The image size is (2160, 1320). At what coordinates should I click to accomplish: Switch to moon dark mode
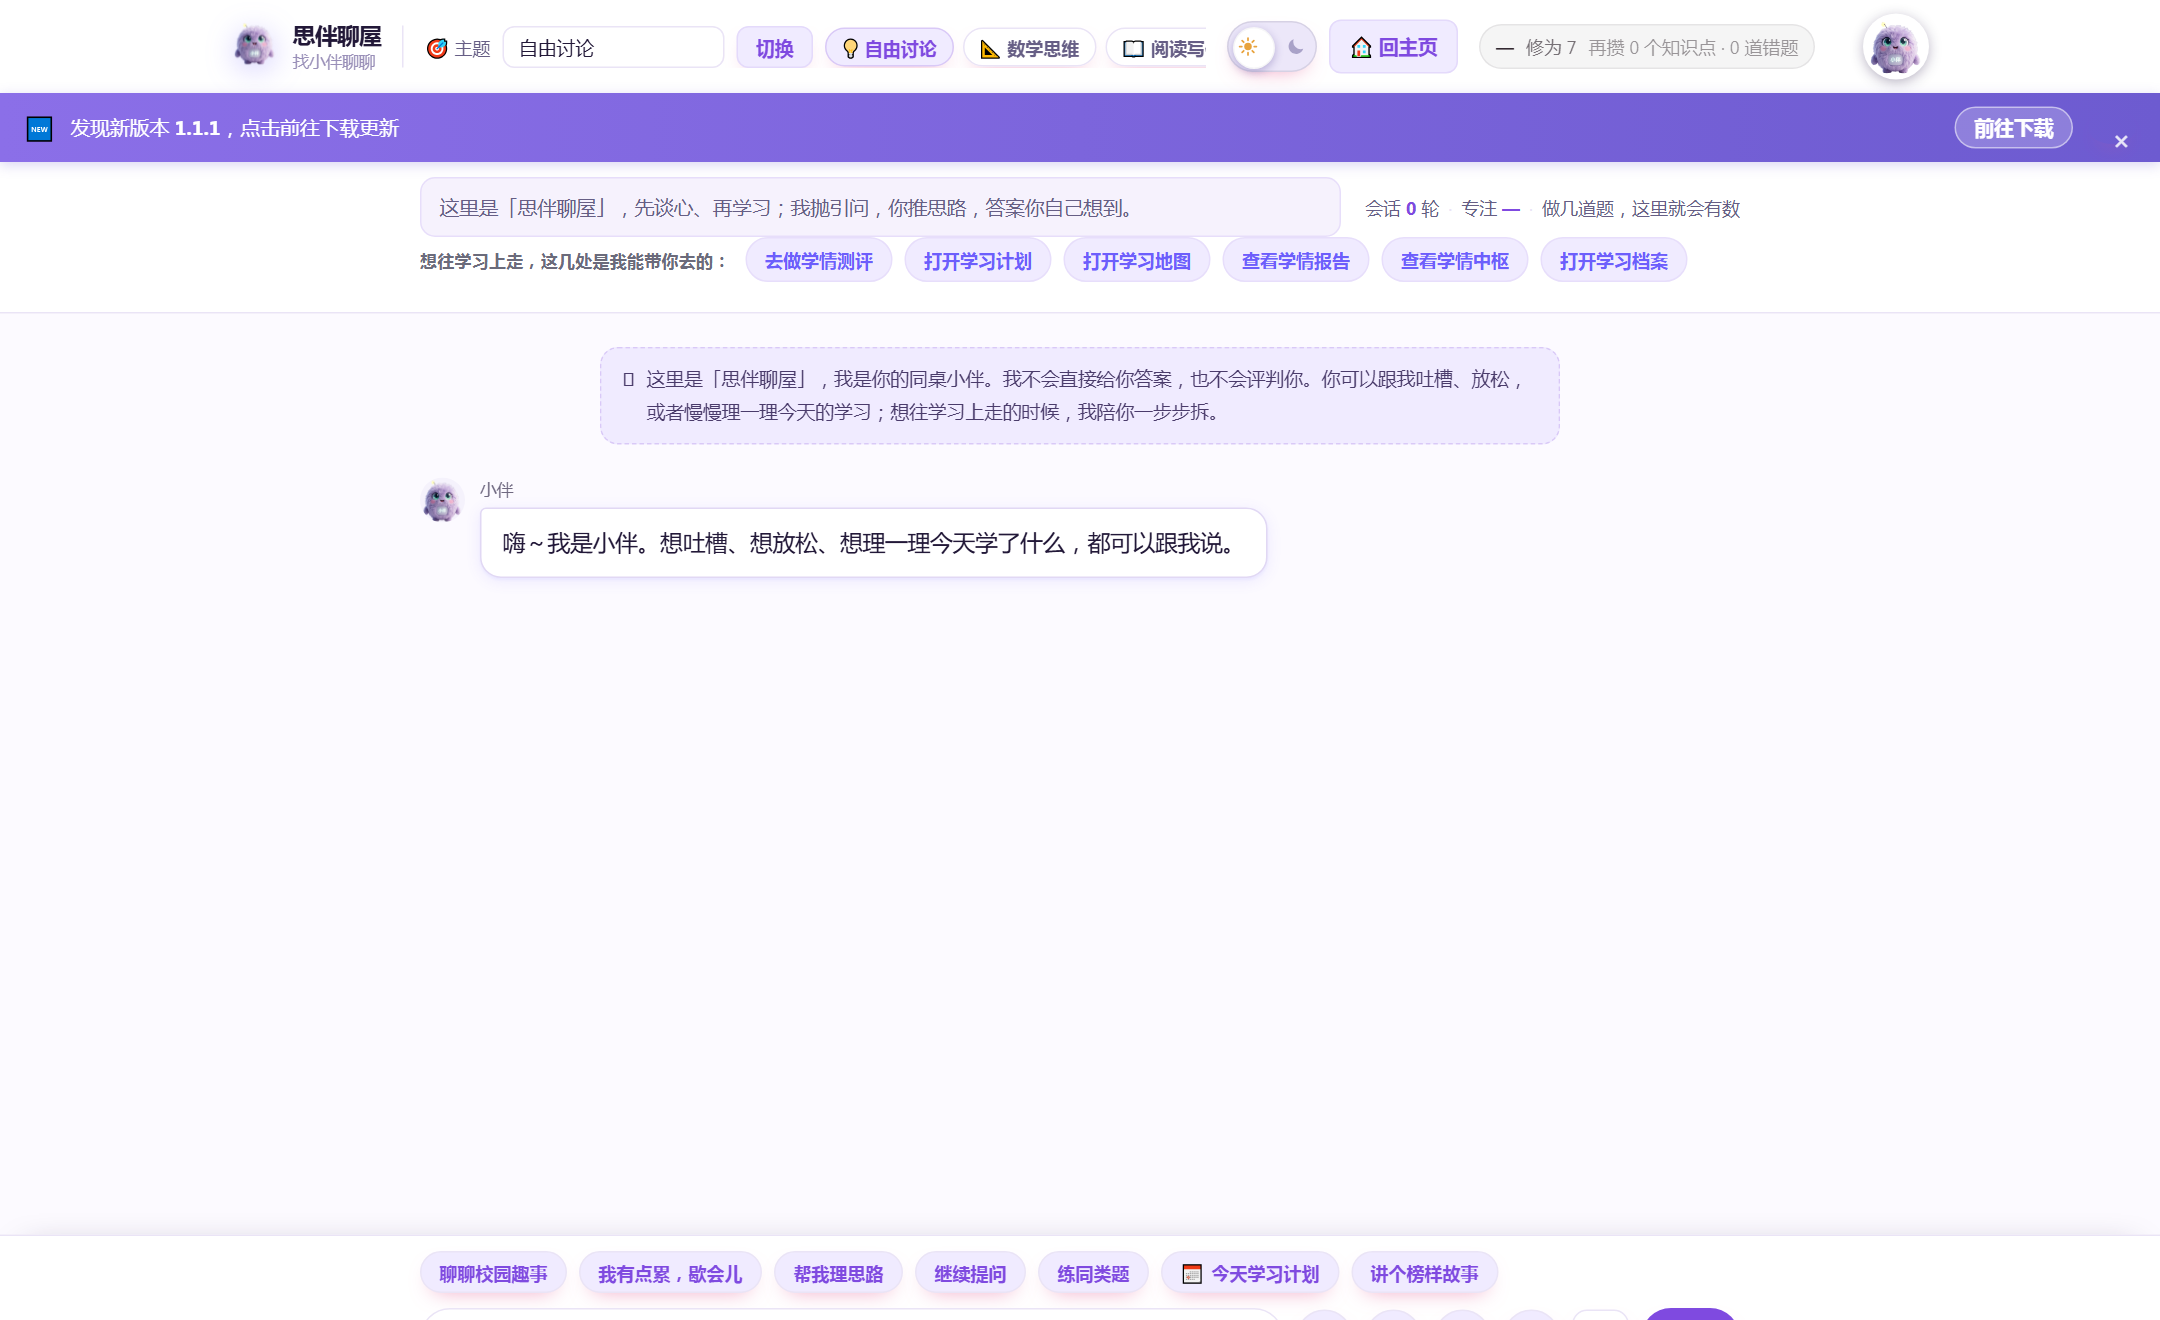pos(1296,47)
